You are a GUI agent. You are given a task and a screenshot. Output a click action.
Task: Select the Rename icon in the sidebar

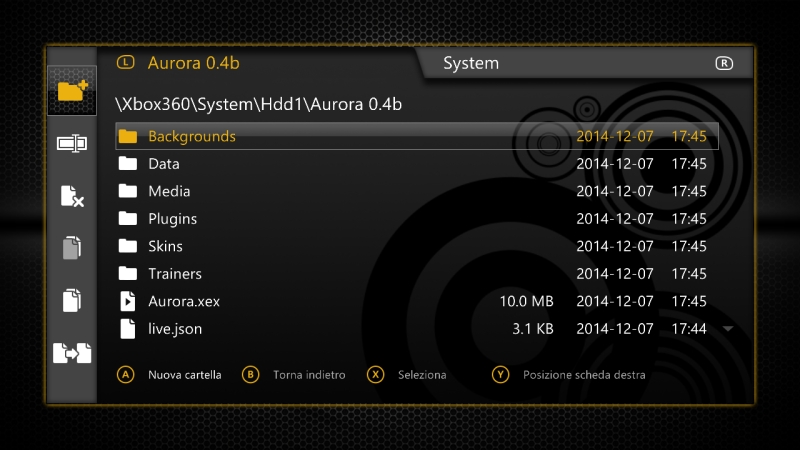click(x=72, y=143)
